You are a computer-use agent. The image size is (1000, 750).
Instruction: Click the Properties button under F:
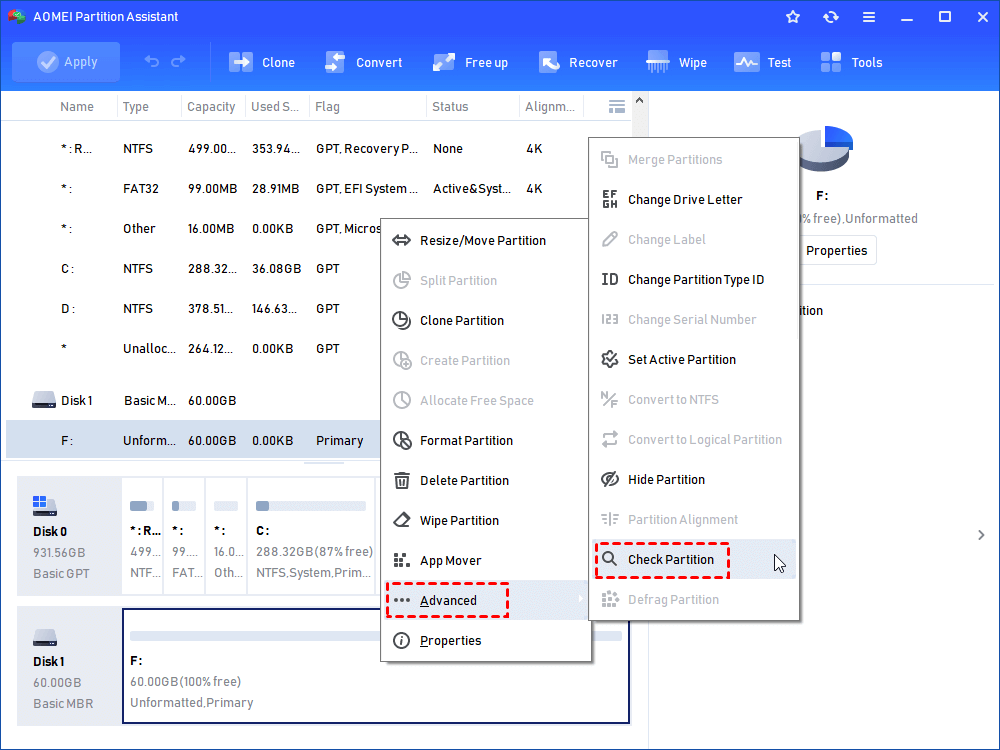click(x=836, y=251)
